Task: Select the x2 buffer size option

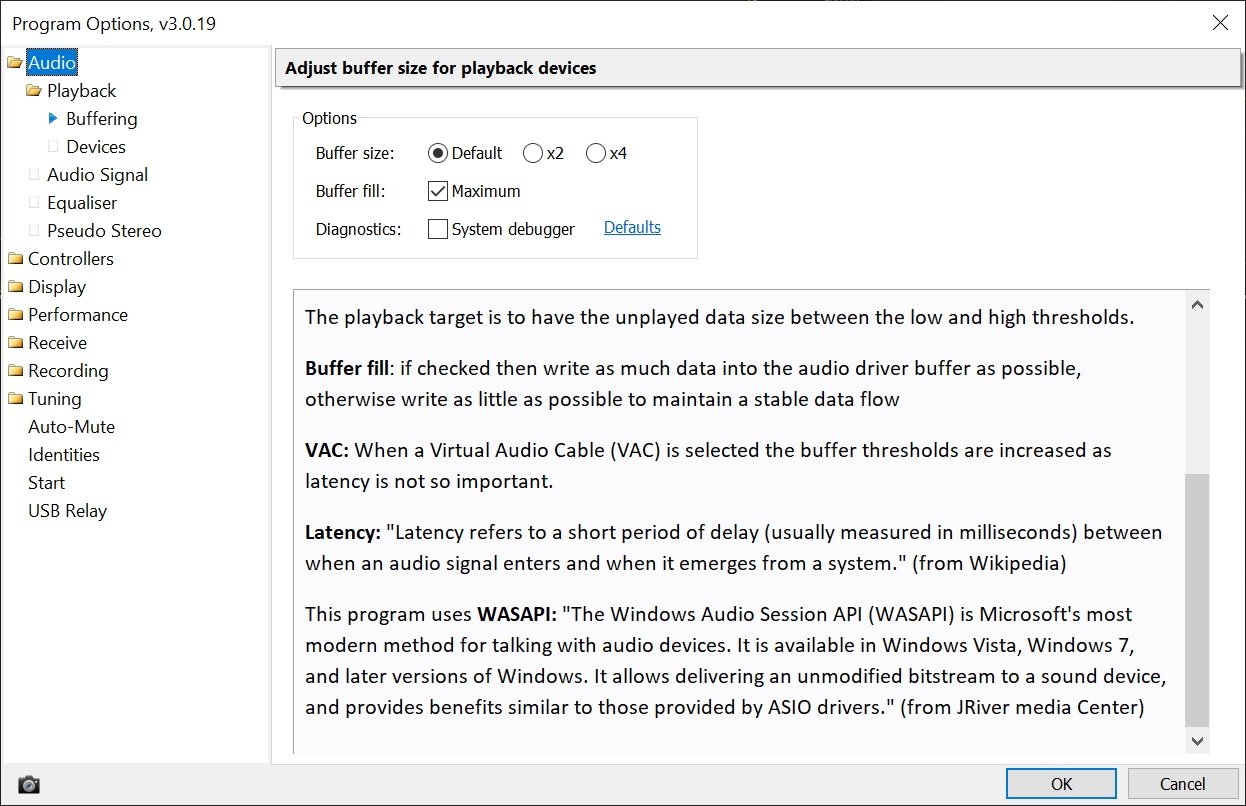Action: (531, 153)
